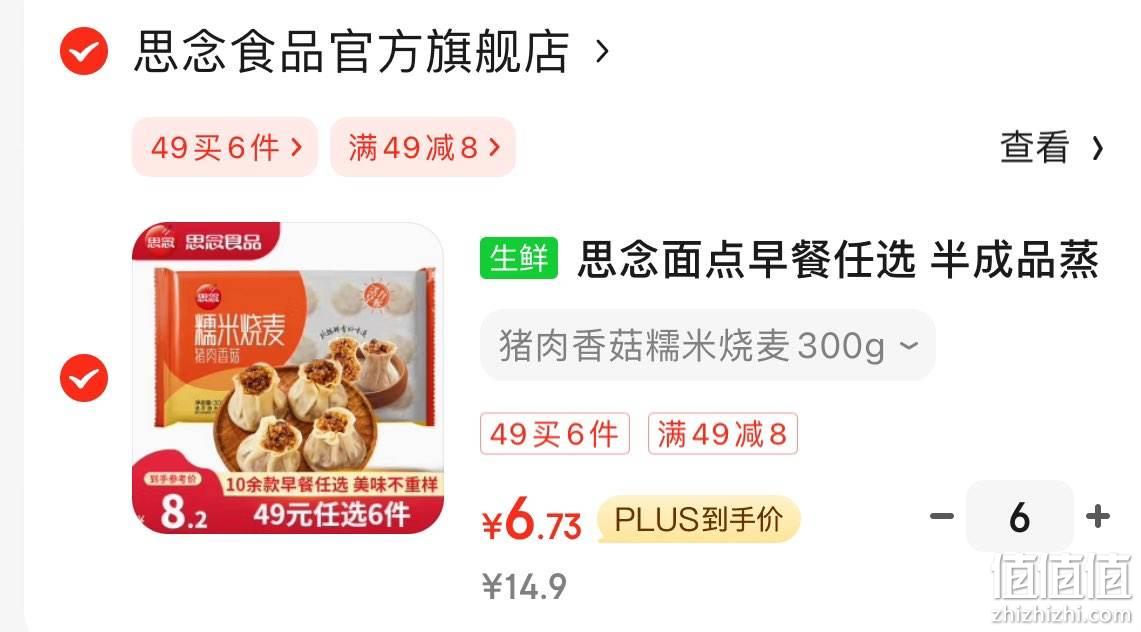The width and height of the screenshot is (1141, 632).
Task: Tap the outlined 满49减8 tag under product
Action: pyautogui.click(x=723, y=434)
